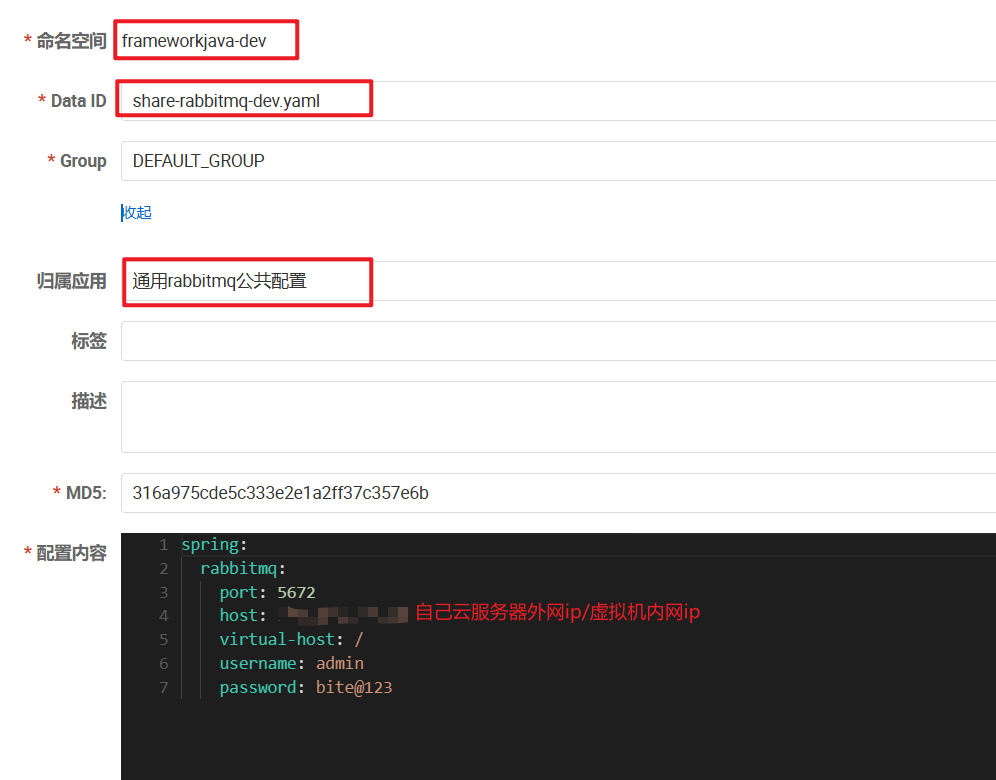Click the 'port: 5672' line
This screenshot has width=996, height=780.
(x=267, y=593)
